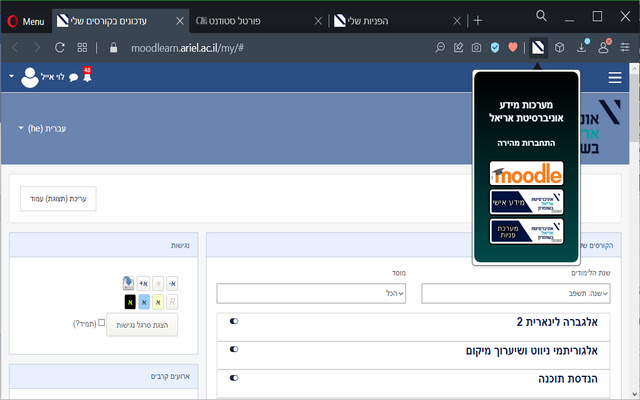
Task: Decrease font size with א- button
Action: (172, 283)
